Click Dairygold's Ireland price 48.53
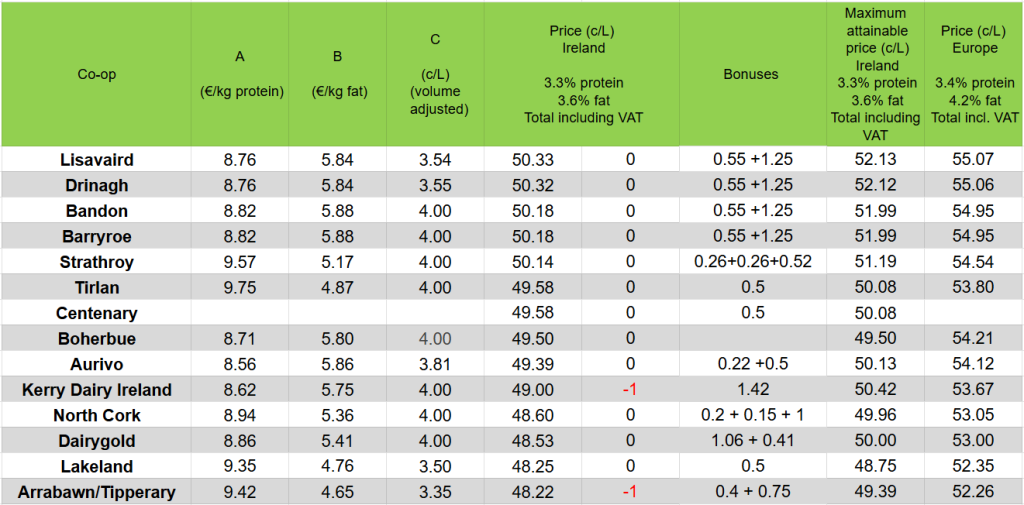 [x=533, y=441]
